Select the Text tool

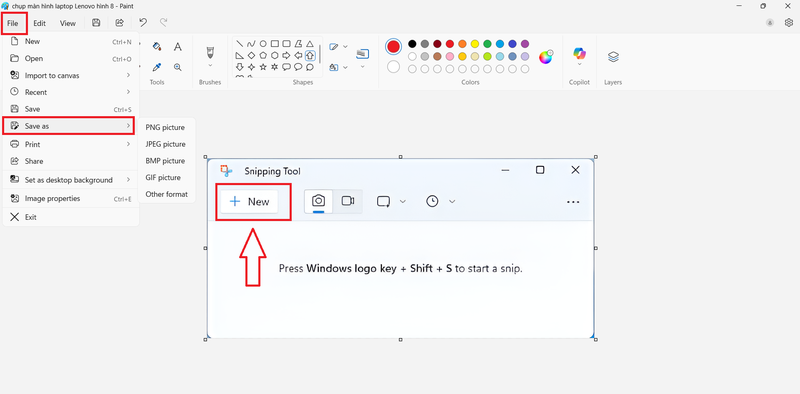click(x=178, y=47)
